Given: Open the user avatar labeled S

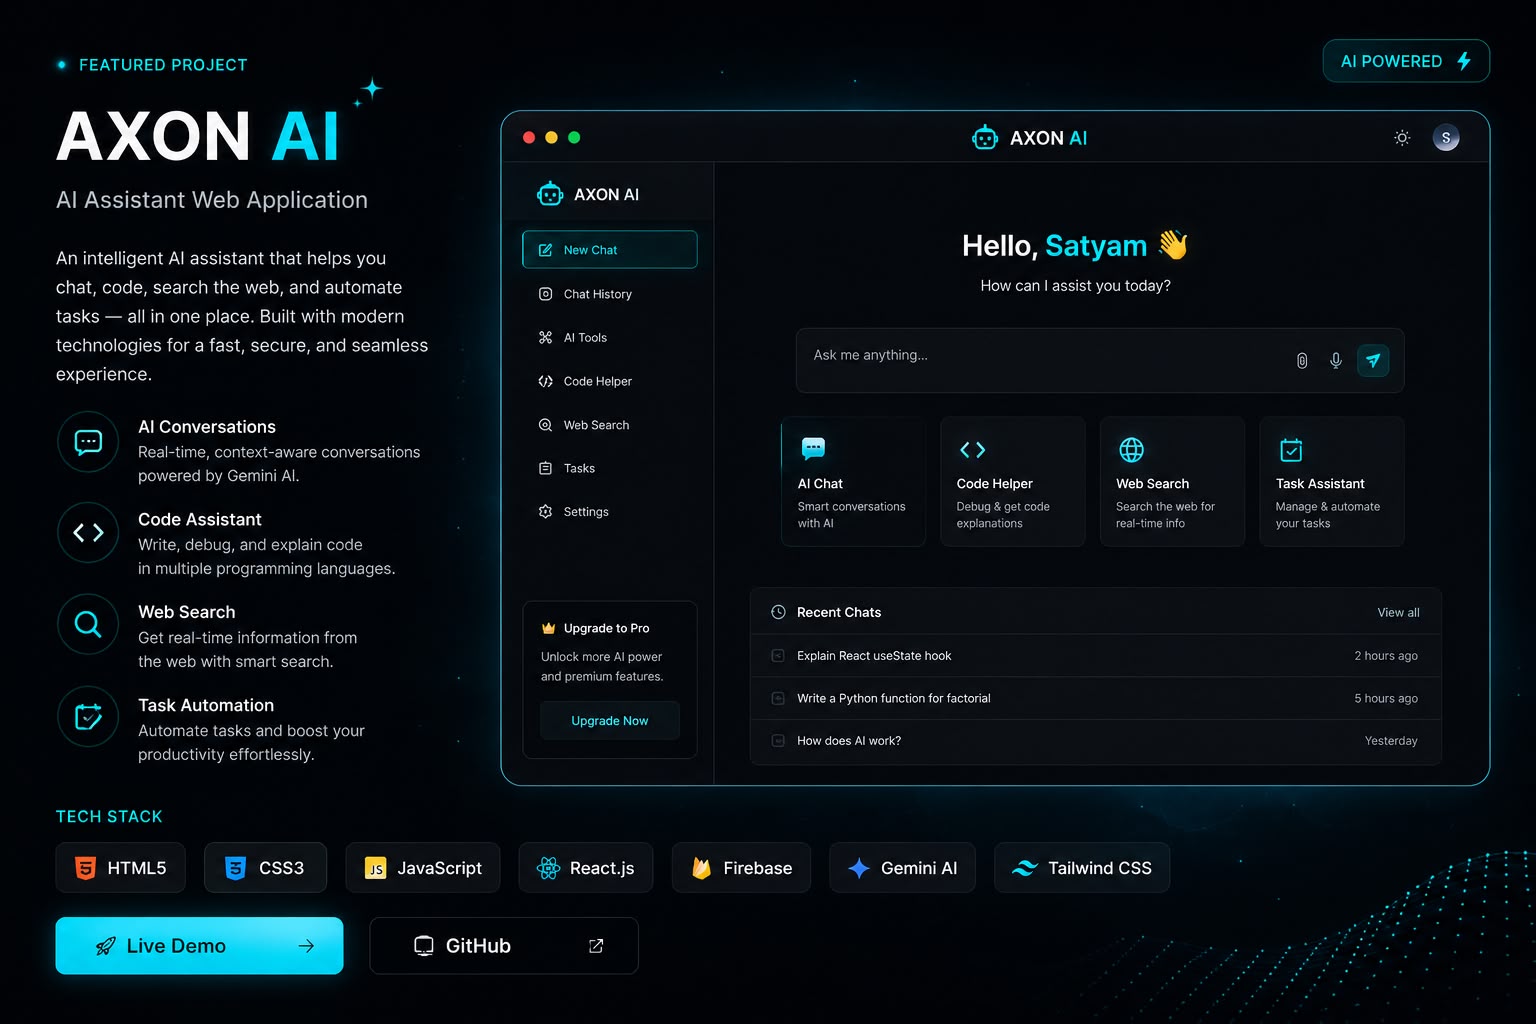Looking at the screenshot, I should [x=1446, y=138].
